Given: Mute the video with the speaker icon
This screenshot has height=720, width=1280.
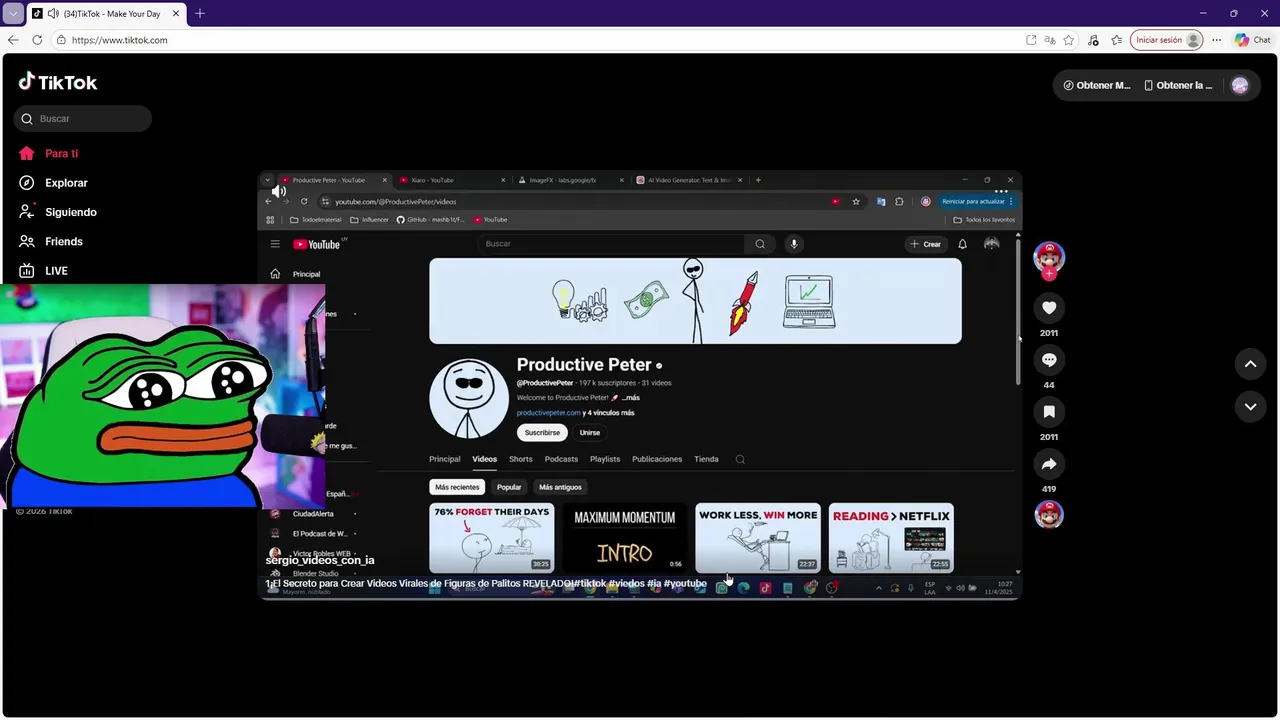Looking at the screenshot, I should 279,191.
